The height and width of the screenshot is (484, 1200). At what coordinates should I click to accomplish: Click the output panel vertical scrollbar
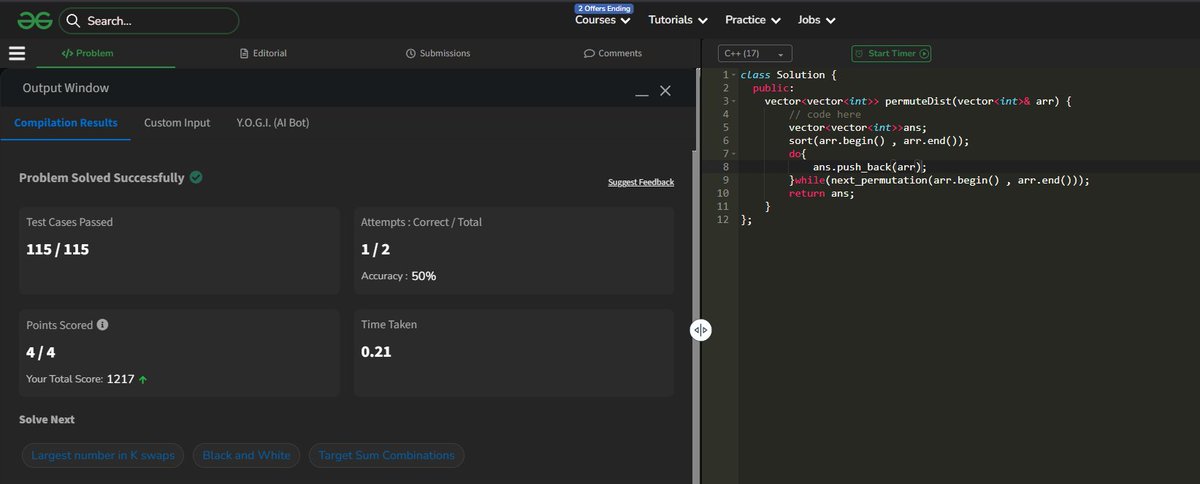click(x=694, y=108)
